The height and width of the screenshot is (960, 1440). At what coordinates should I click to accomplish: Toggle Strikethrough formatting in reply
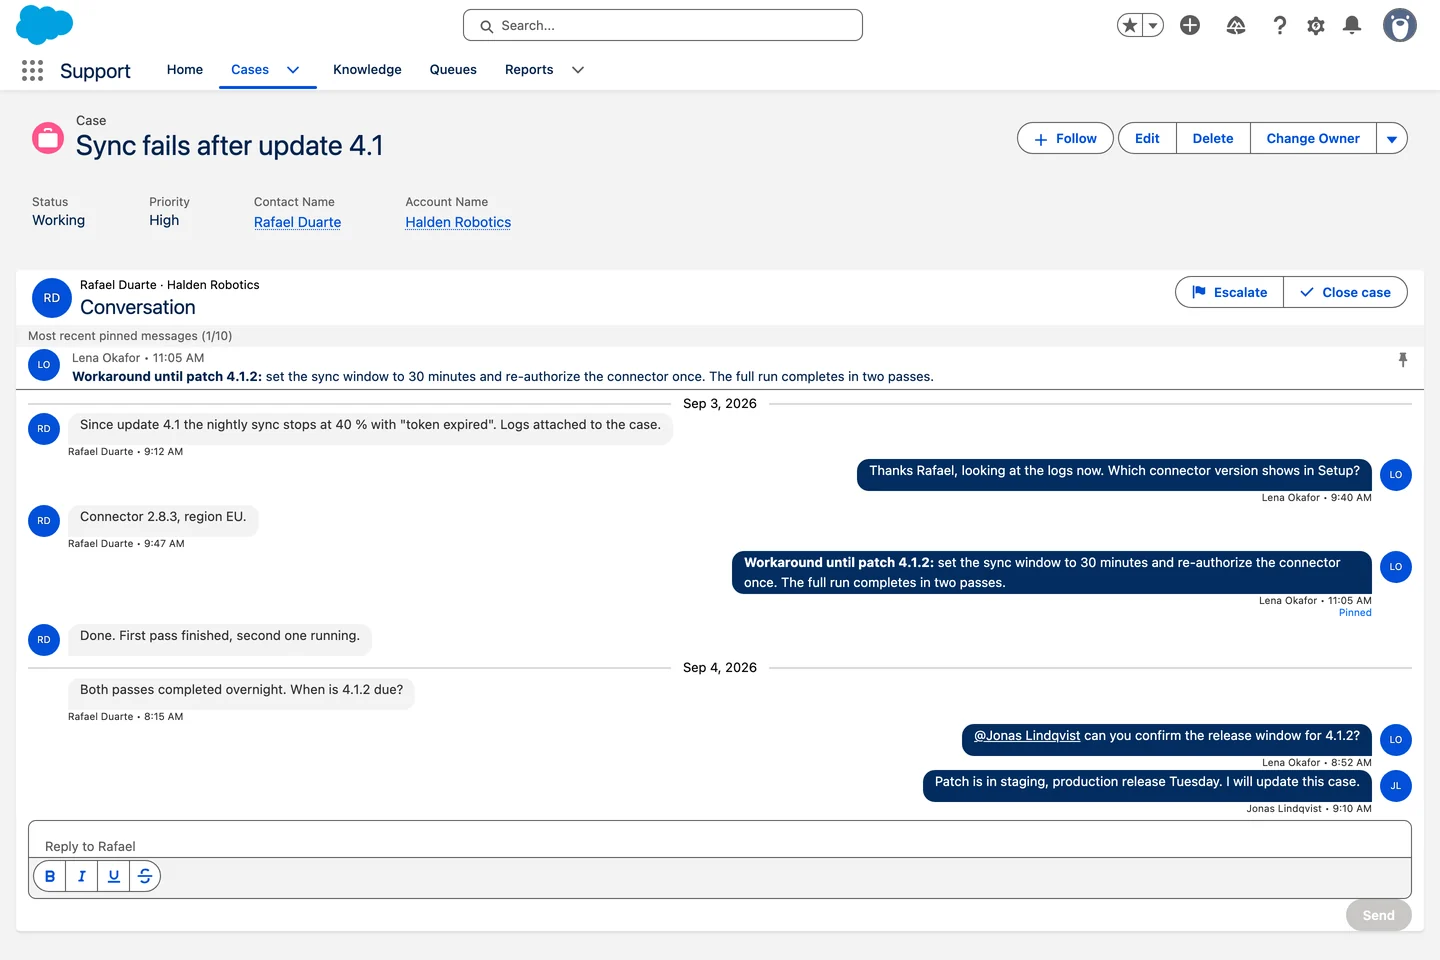(145, 876)
